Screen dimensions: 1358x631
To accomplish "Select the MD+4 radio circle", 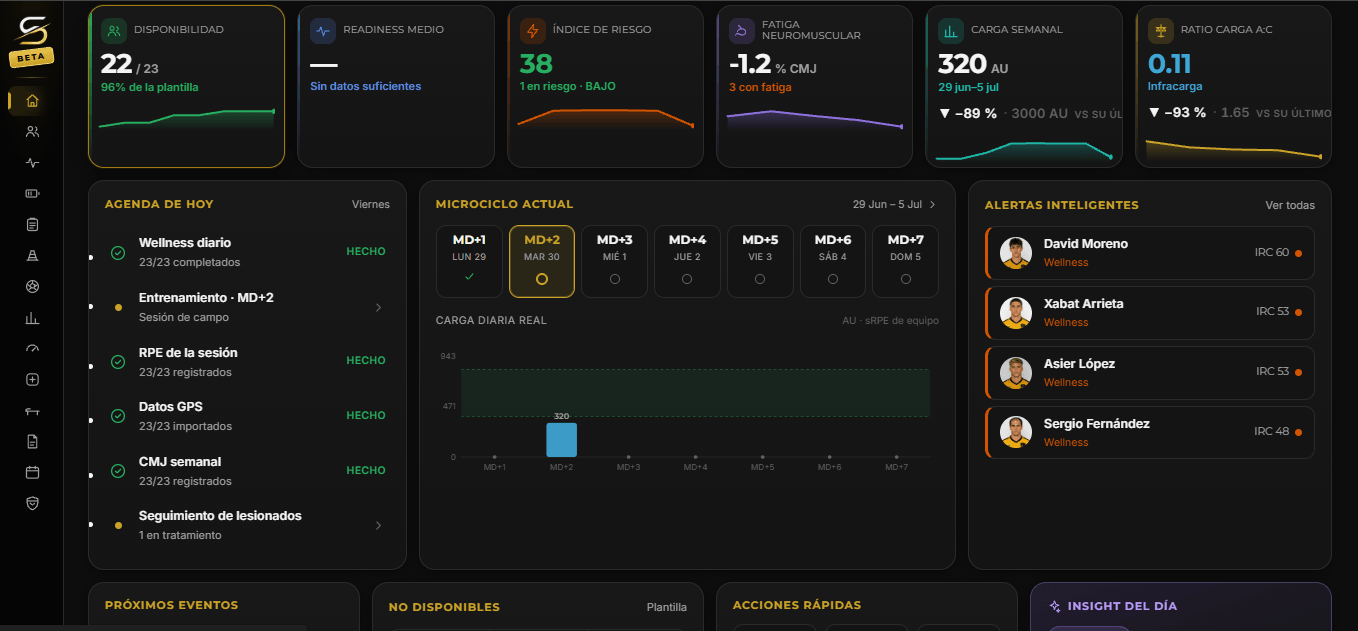I will click(687, 279).
